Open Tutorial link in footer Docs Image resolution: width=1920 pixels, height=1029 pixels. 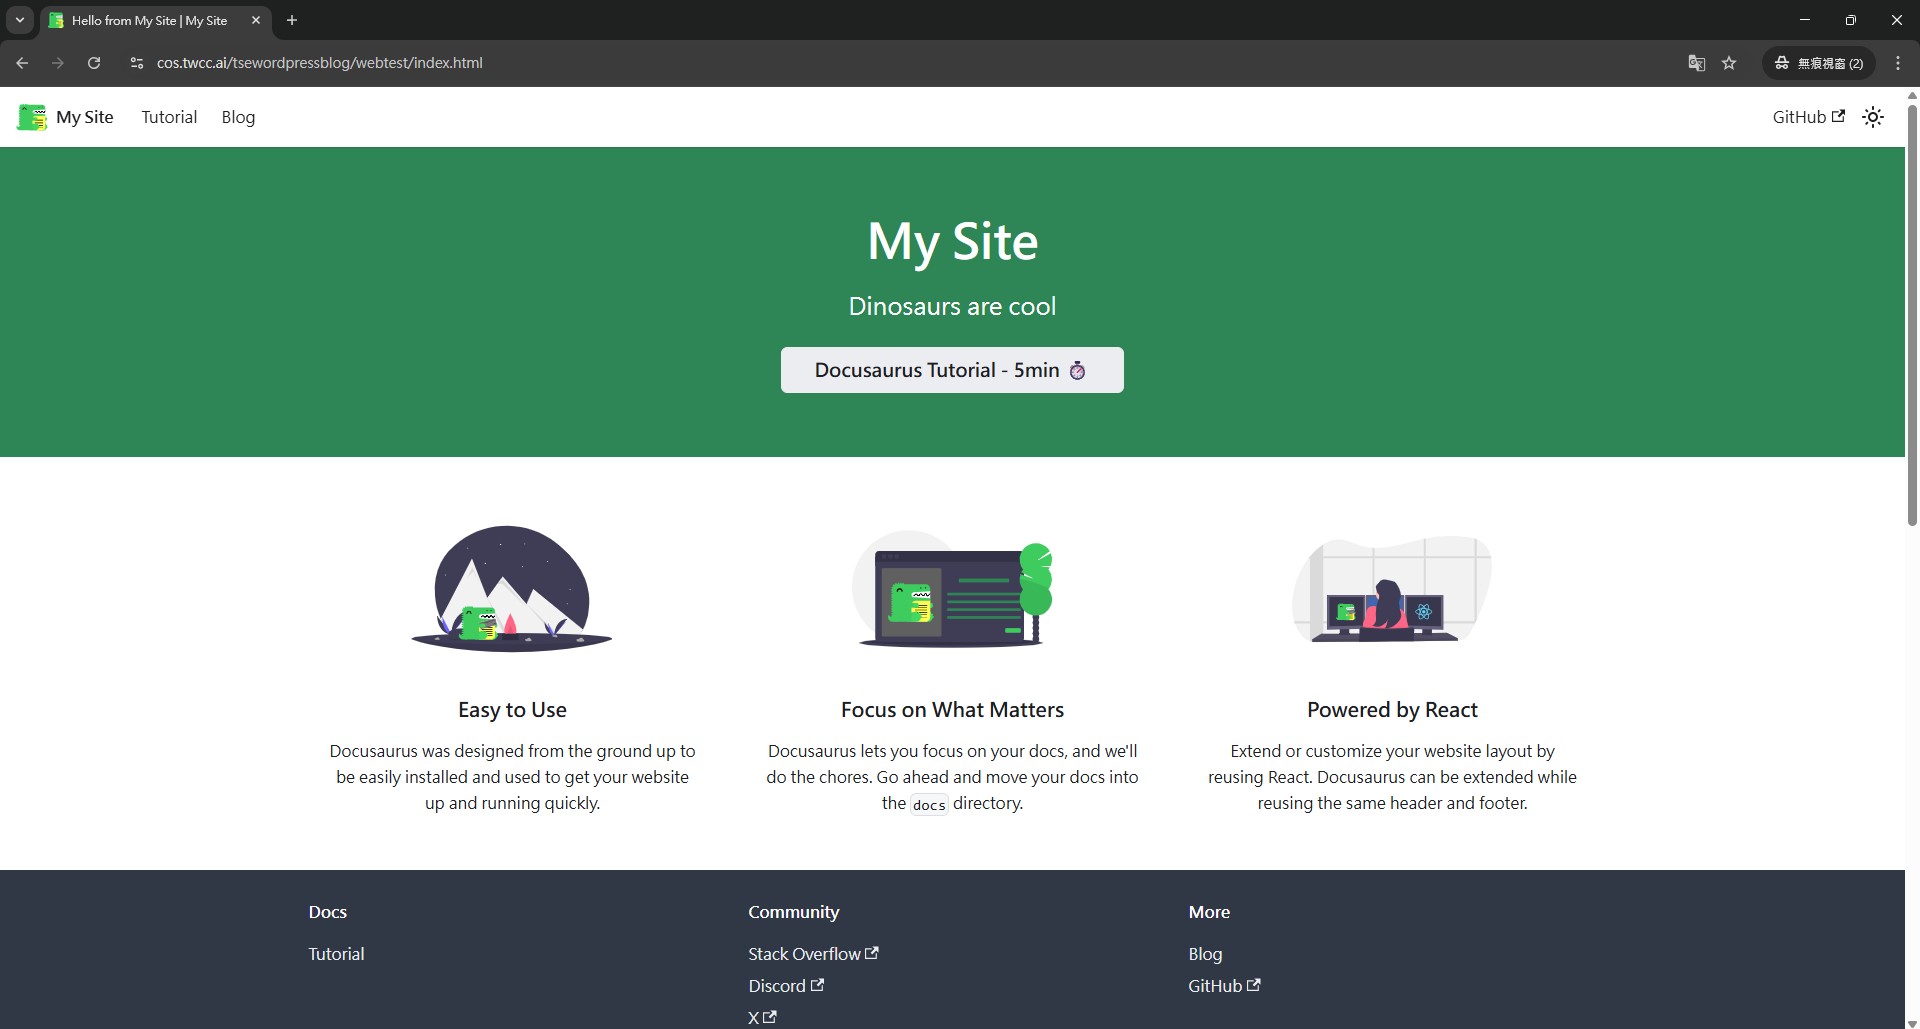pyautogui.click(x=336, y=954)
